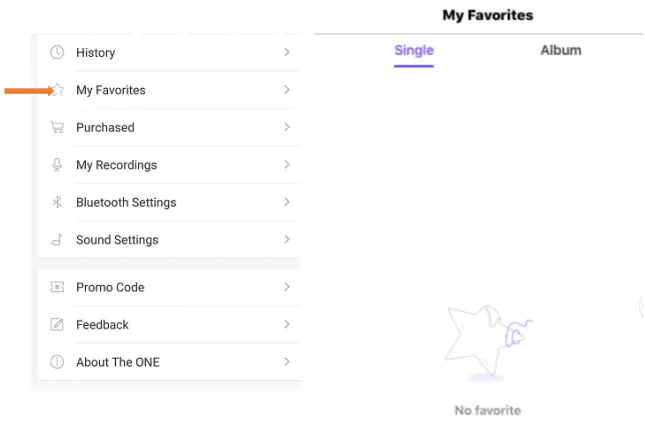Click the Bluetooth Settings icon
The image size is (645, 434).
pyautogui.click(x=57, y=202)
